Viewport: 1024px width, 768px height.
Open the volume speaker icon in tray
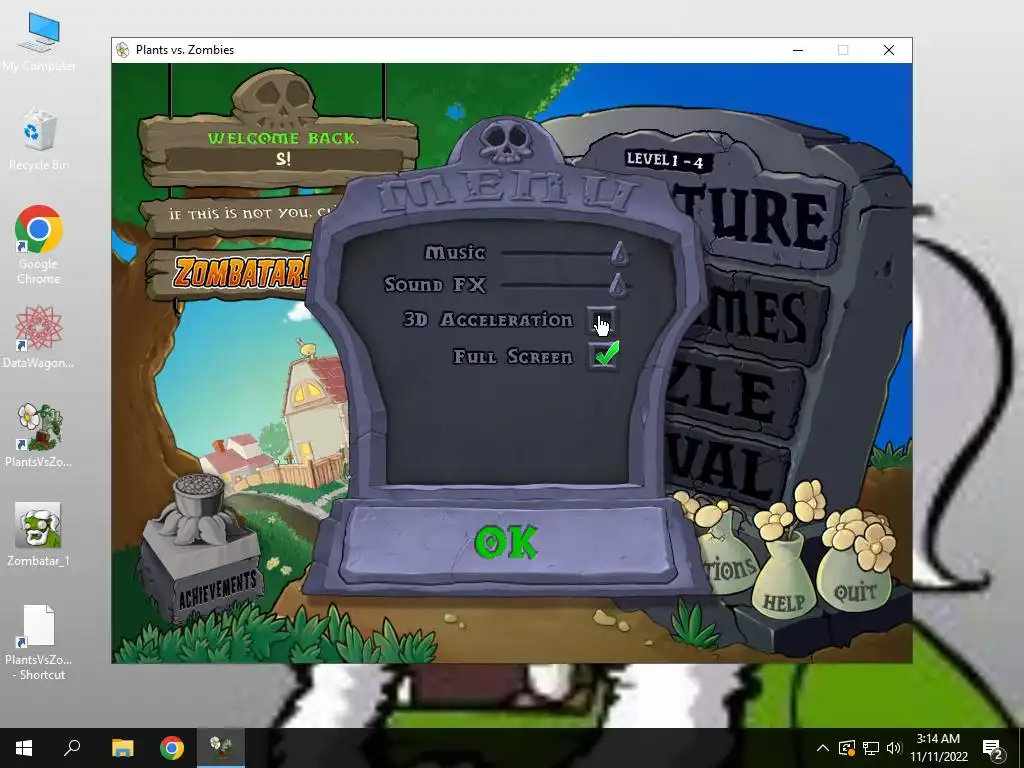894,748
